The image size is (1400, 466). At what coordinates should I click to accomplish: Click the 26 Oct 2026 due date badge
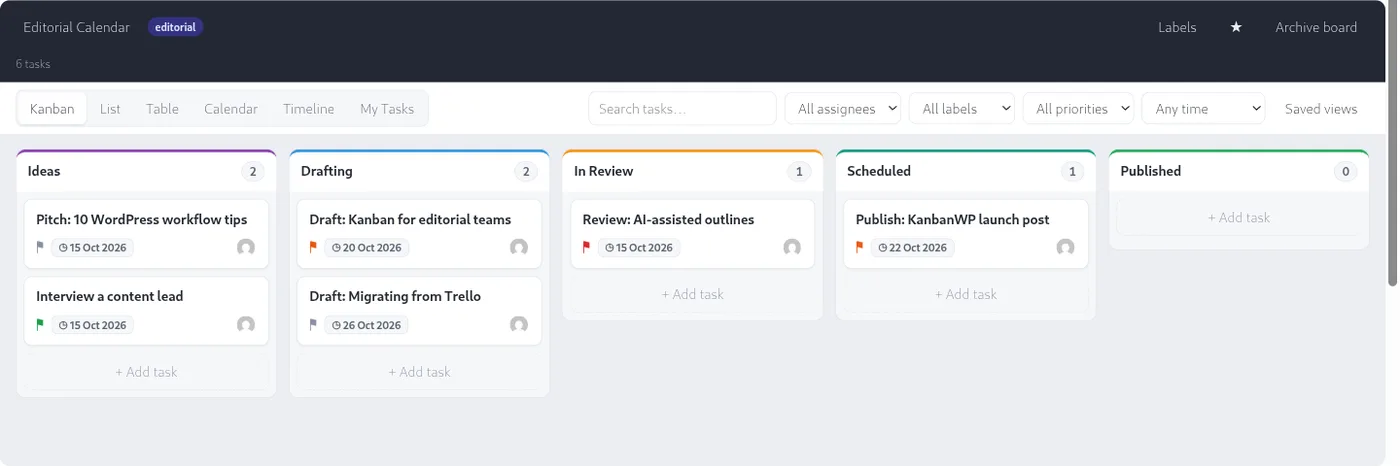coord(366,324)
